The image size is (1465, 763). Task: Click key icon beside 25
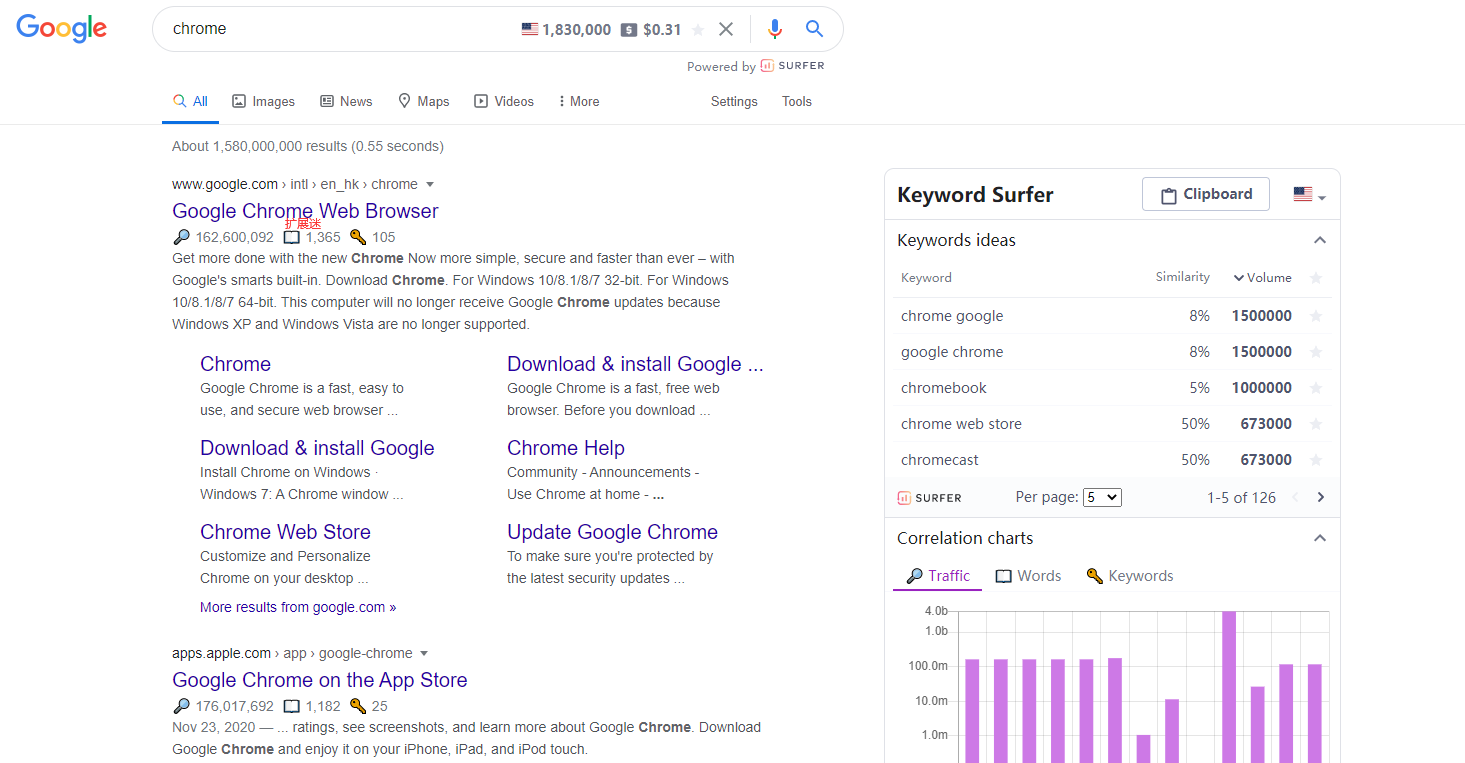[x=358, y=706]
